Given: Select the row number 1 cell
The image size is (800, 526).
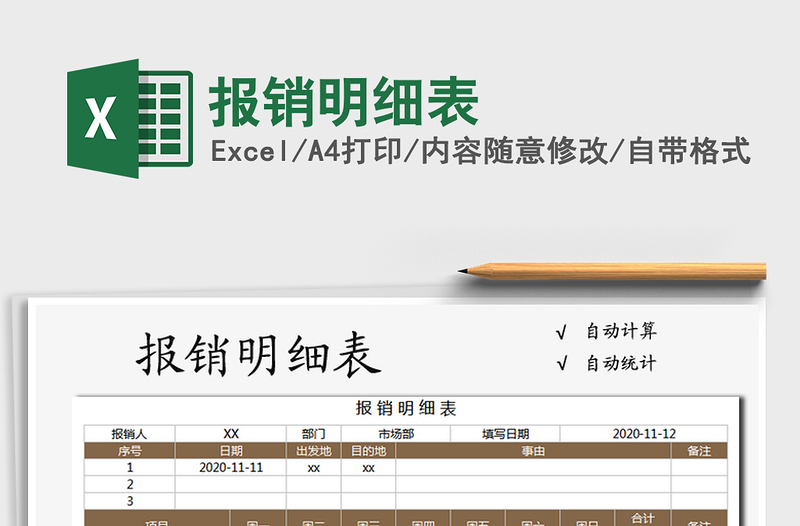Looking at the screenshot, I should 130,467.
